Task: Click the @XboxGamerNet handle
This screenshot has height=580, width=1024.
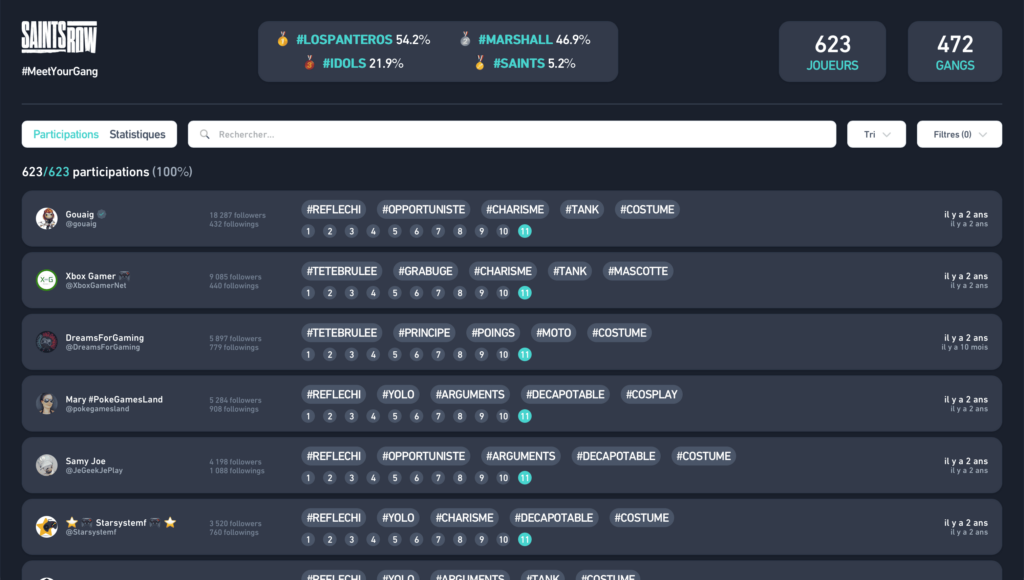Action: coord(96,285)
